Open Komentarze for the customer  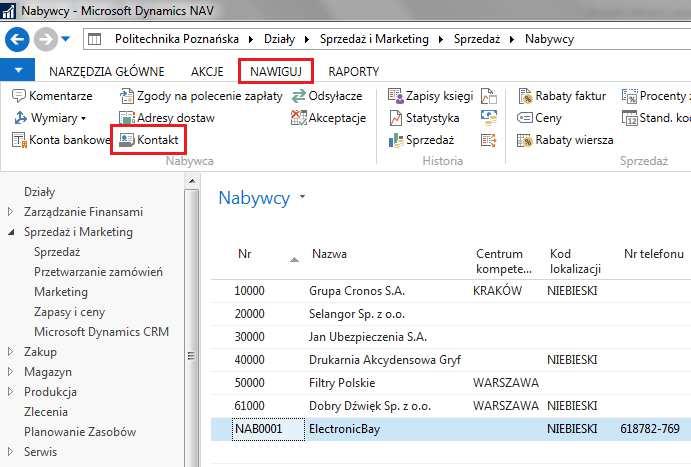click(x=52, y=96)
